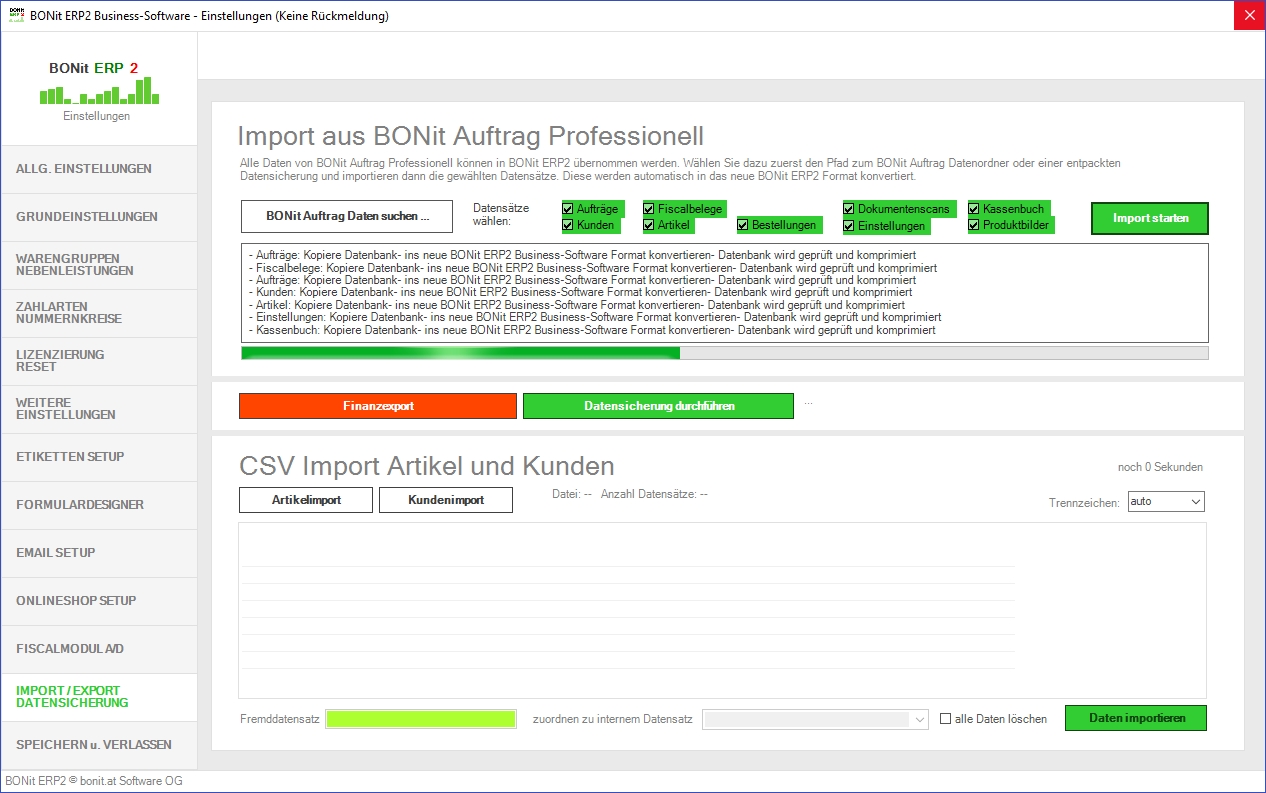
Task: Expand the internem Datensatz combo box
Action: [x=816, y=719]
